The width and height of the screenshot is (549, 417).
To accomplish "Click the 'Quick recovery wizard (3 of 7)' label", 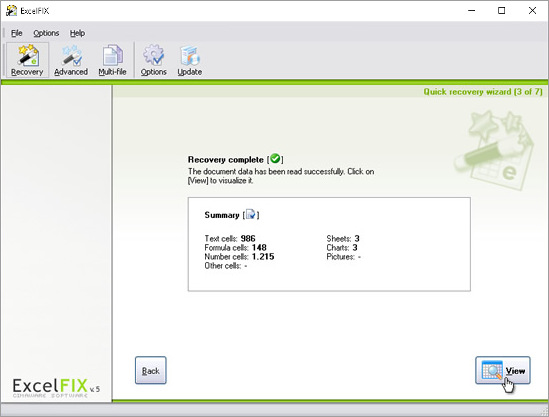I will click(483, 92).
